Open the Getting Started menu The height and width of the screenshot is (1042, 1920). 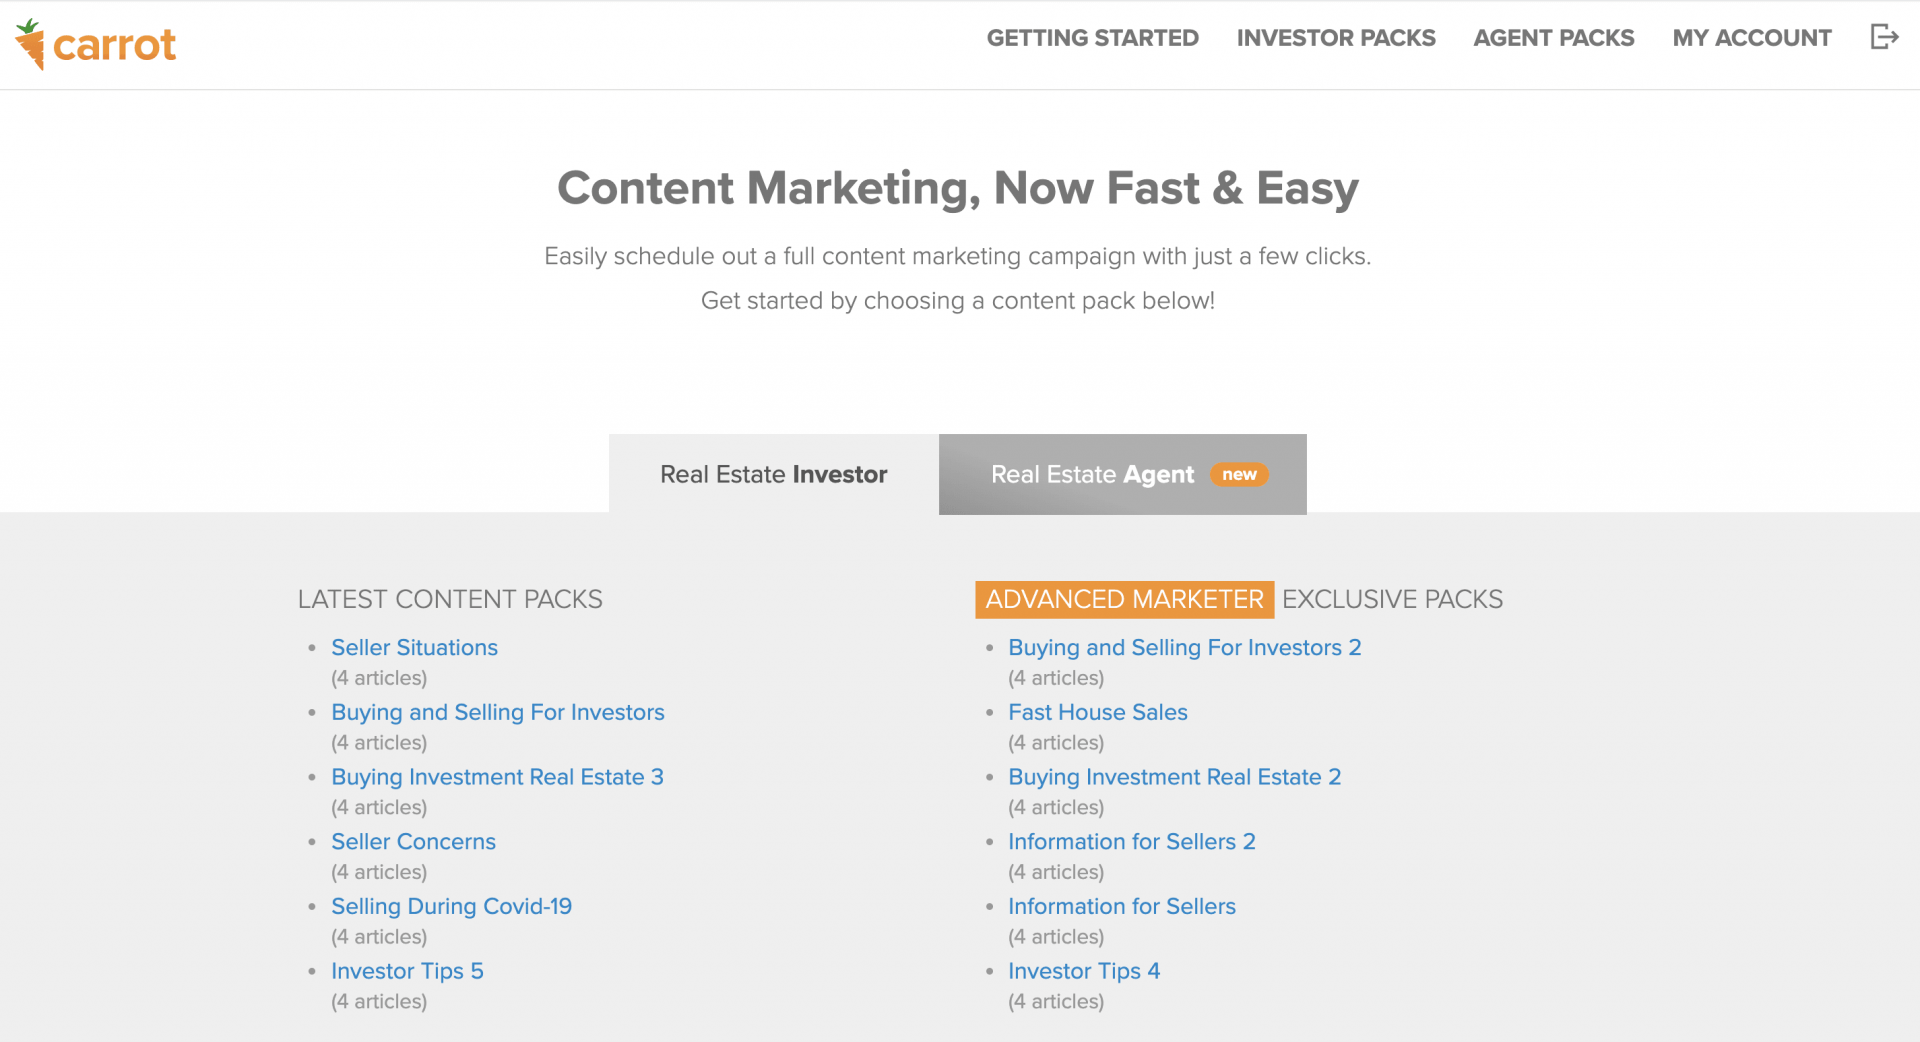click(x=1092, y=38)
